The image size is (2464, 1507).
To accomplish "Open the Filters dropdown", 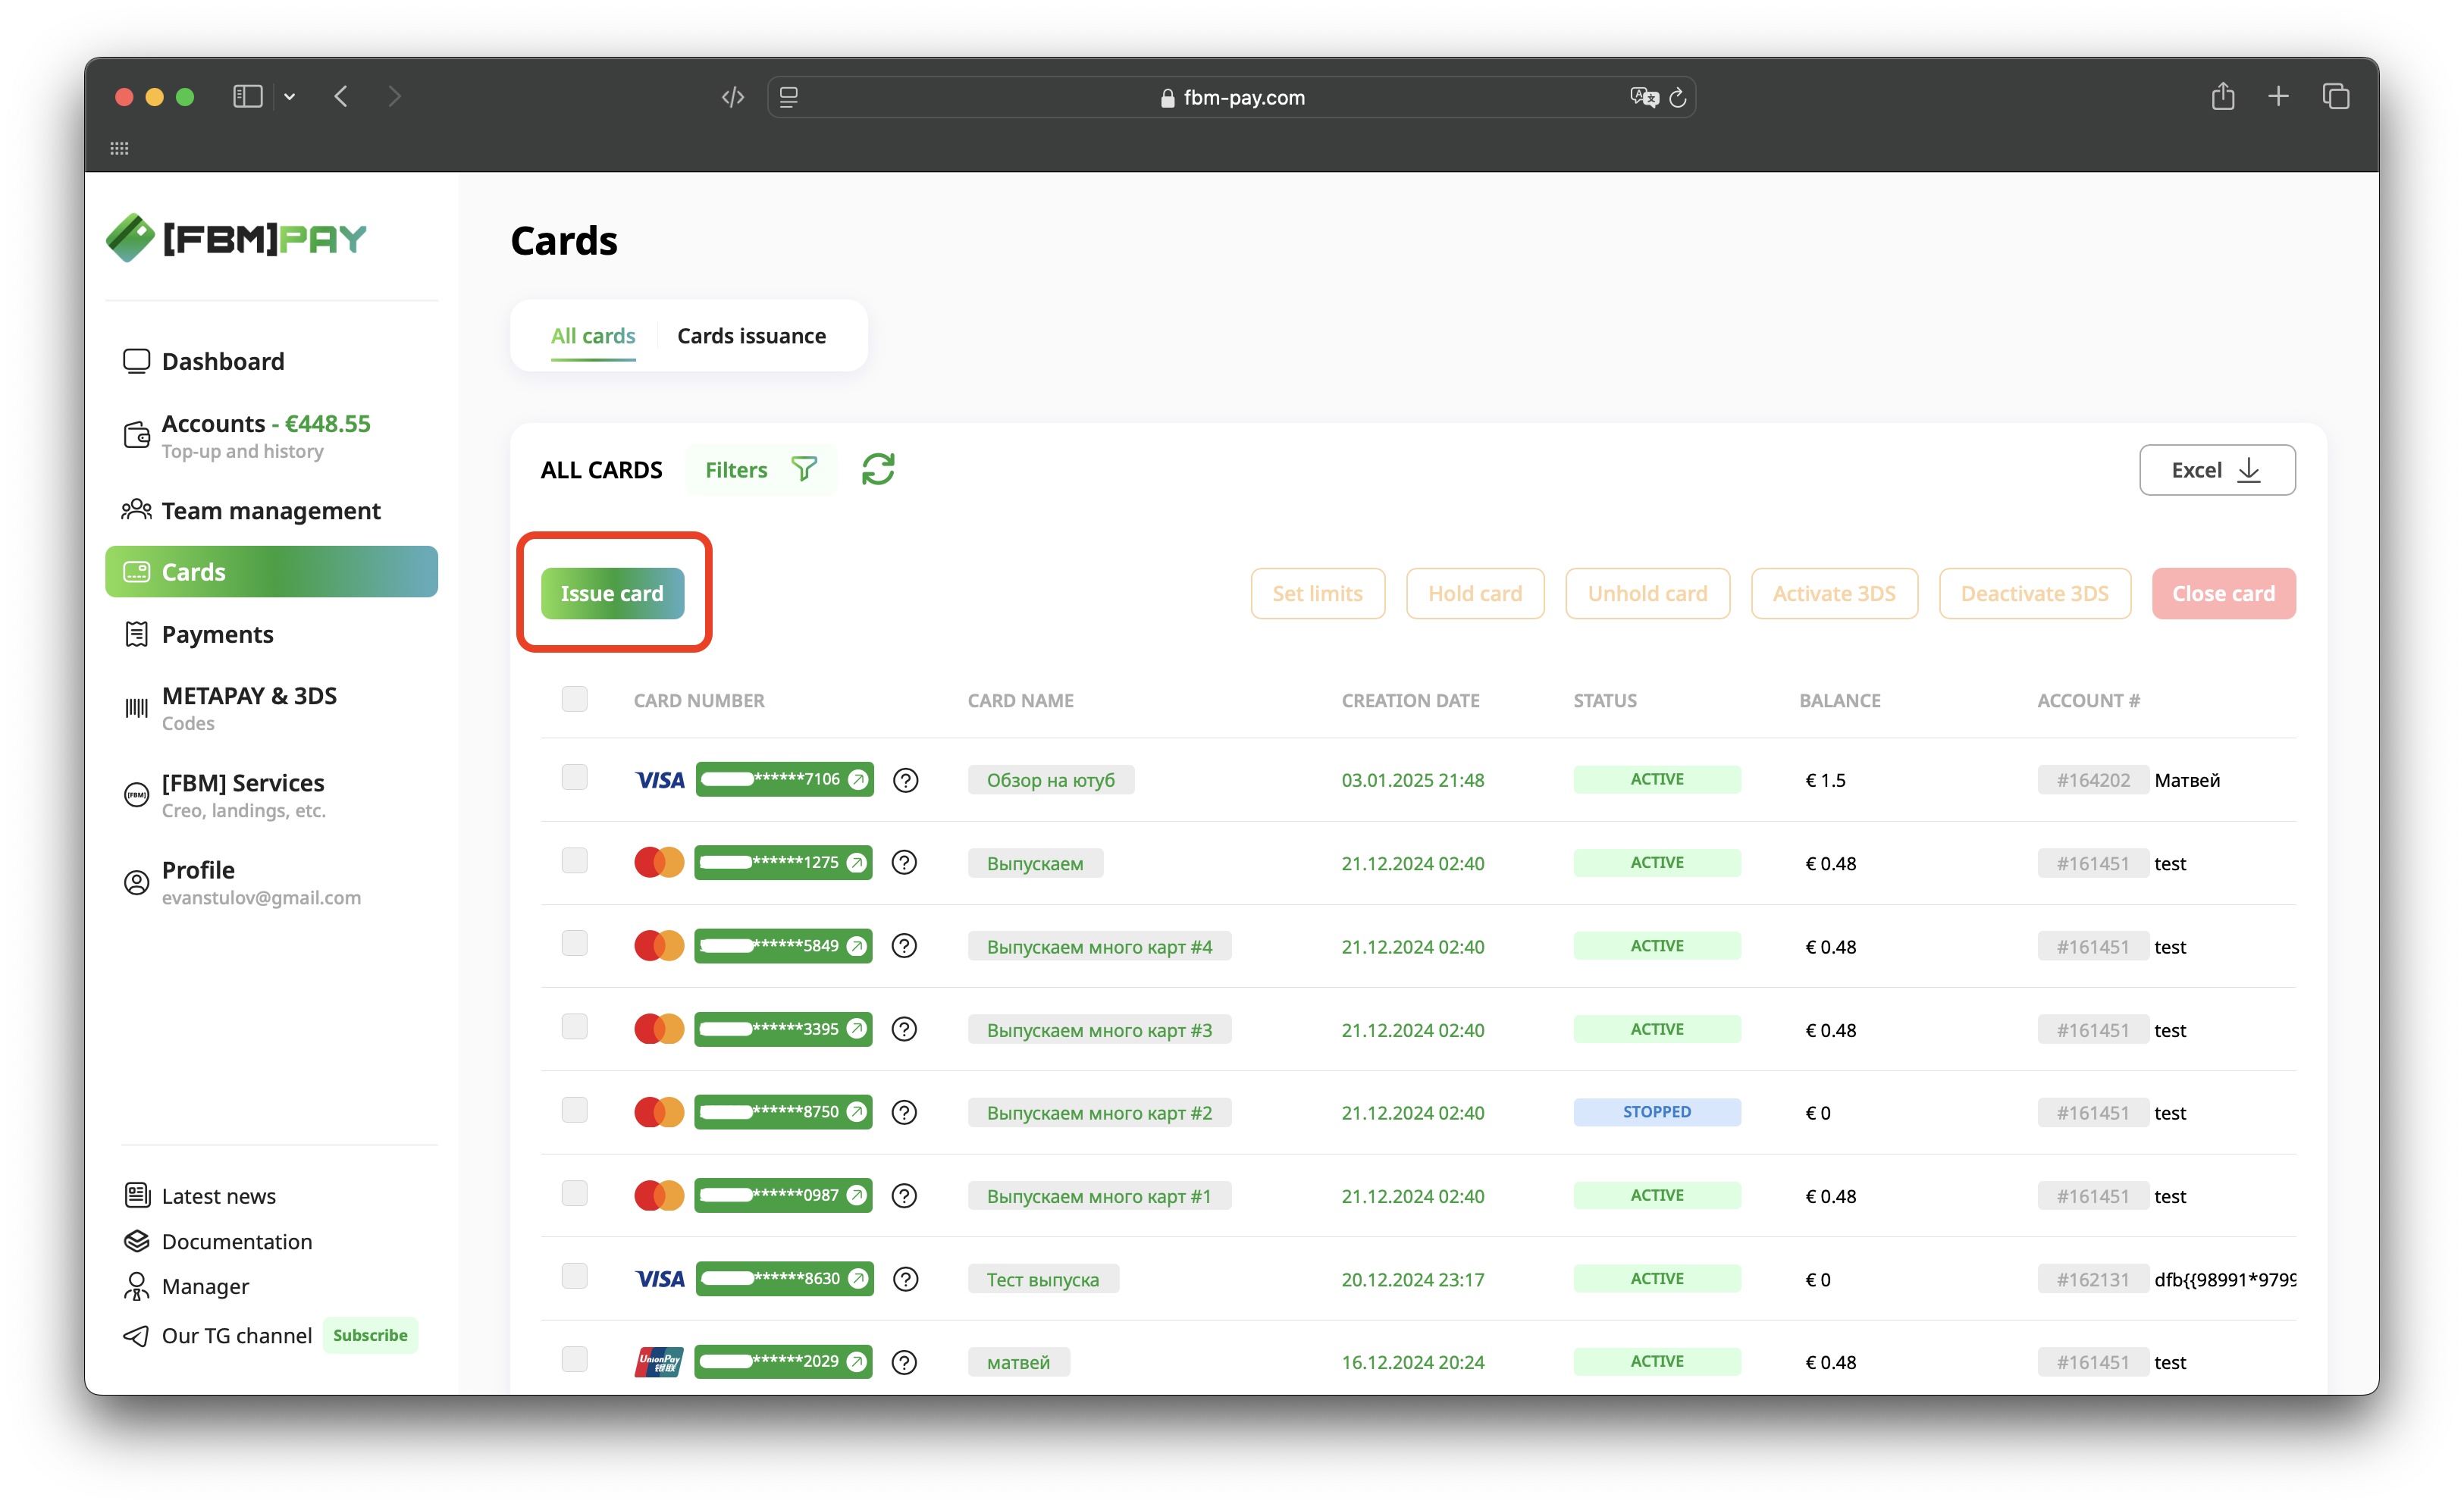I will pyautogui.click(x=761, y=469).
